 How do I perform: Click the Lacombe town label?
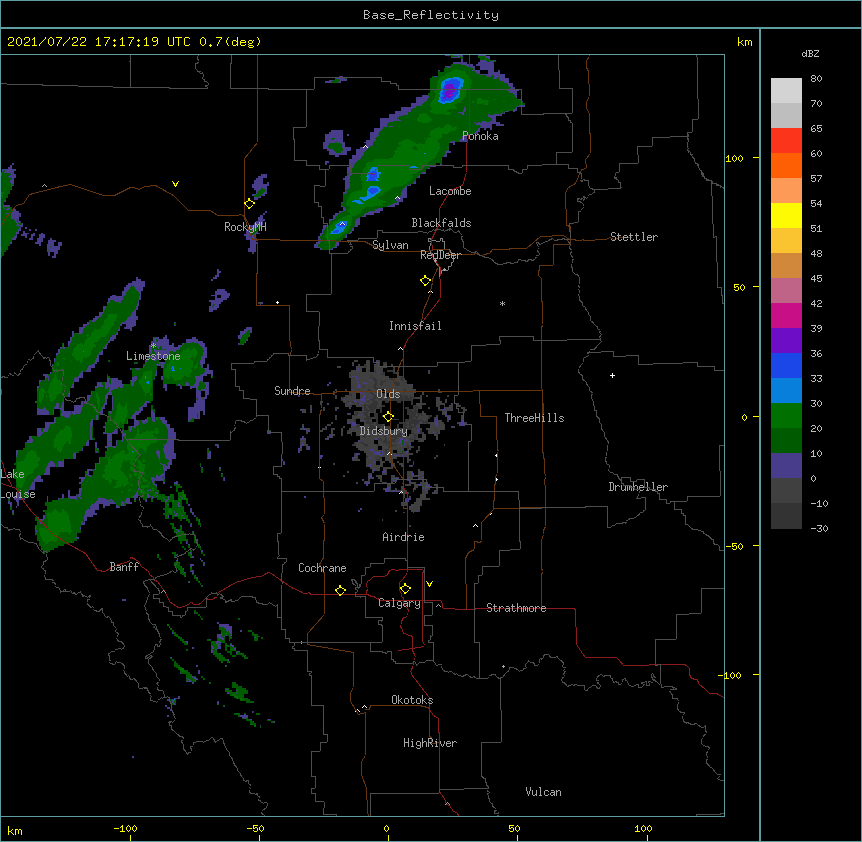coord(450,191)
